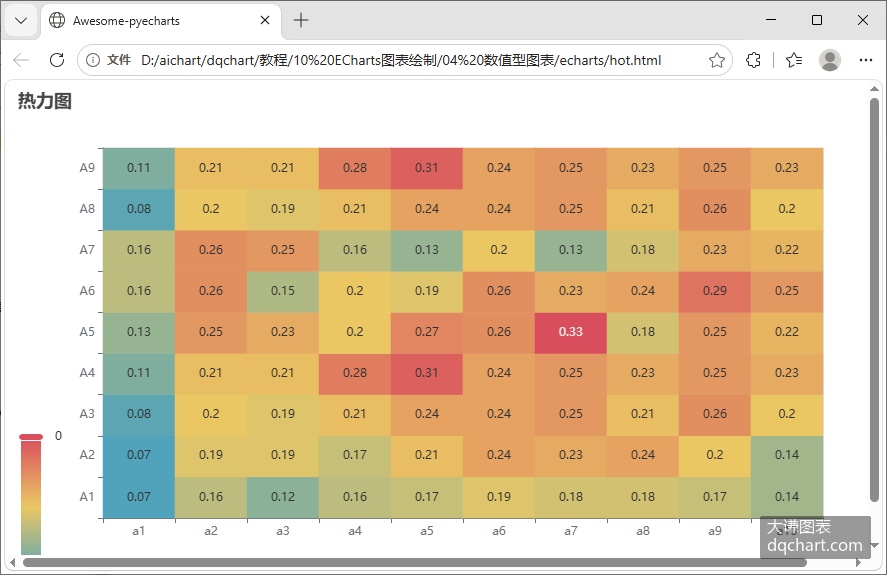Screen dimensions: 887x575
Task: Open the Extensions puzzle icon
Action: (x=753, y=60)
